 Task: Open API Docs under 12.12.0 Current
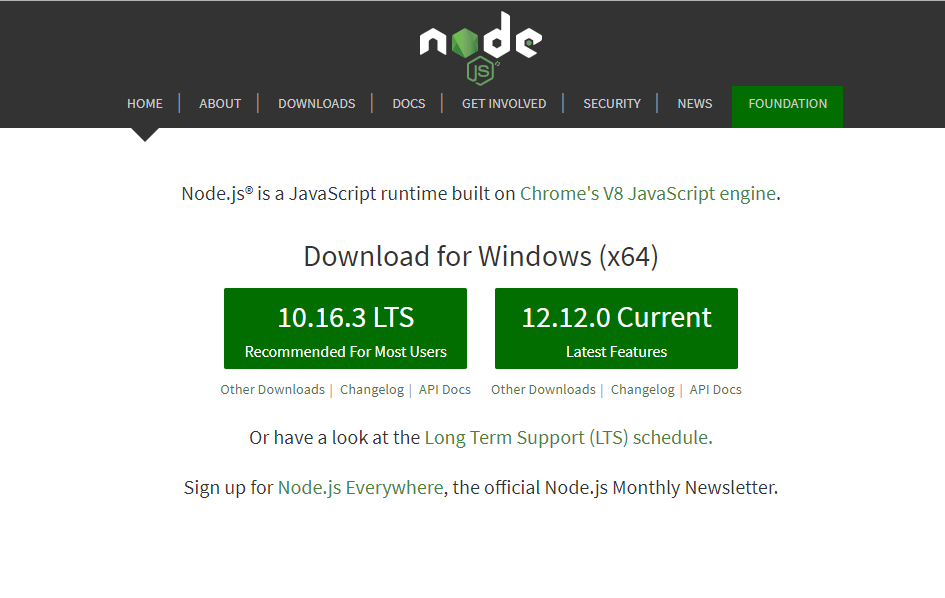tap(715, 389)
